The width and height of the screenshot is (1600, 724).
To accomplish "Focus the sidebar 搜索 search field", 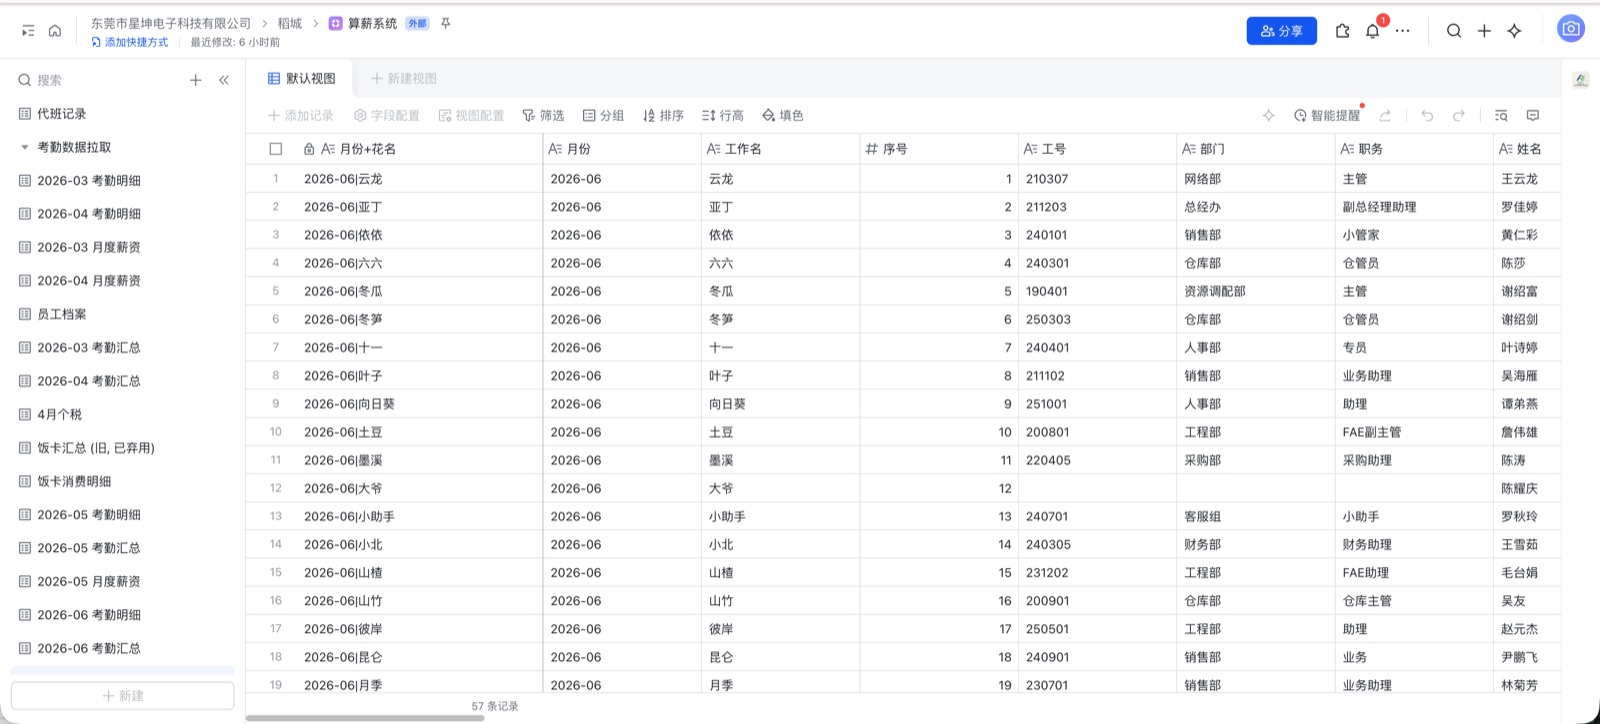I will pos(100,80).
